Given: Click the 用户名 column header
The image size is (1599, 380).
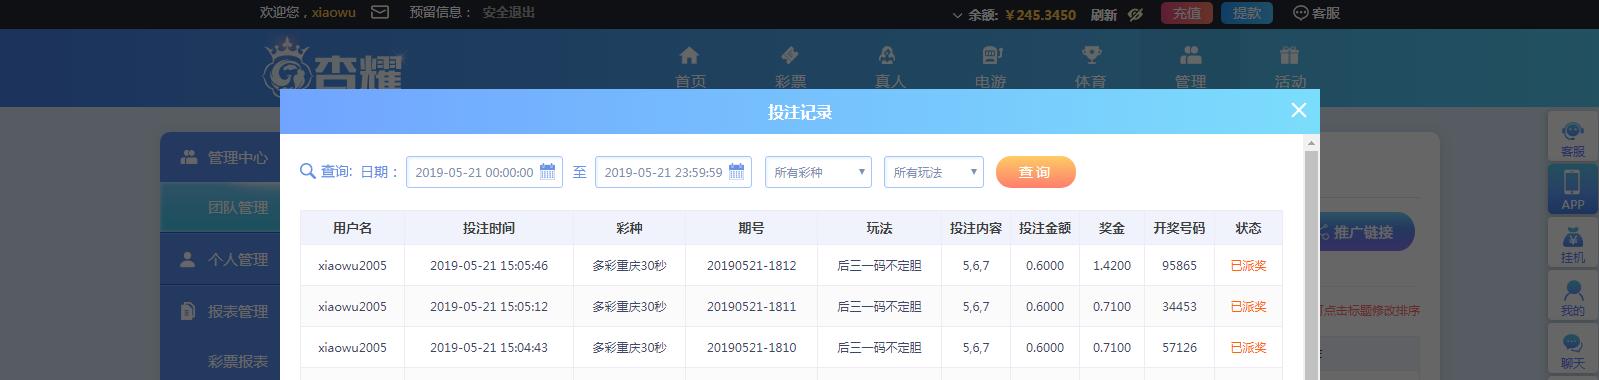Looking at the screenshot, I should (352, 228).
